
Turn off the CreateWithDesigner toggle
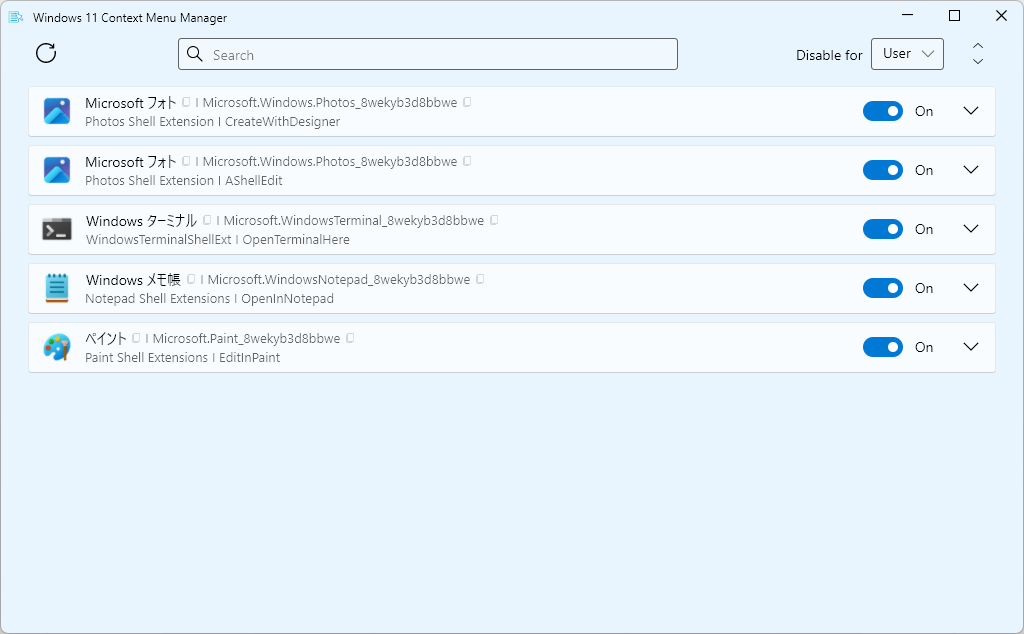click(x=882, y=111)
